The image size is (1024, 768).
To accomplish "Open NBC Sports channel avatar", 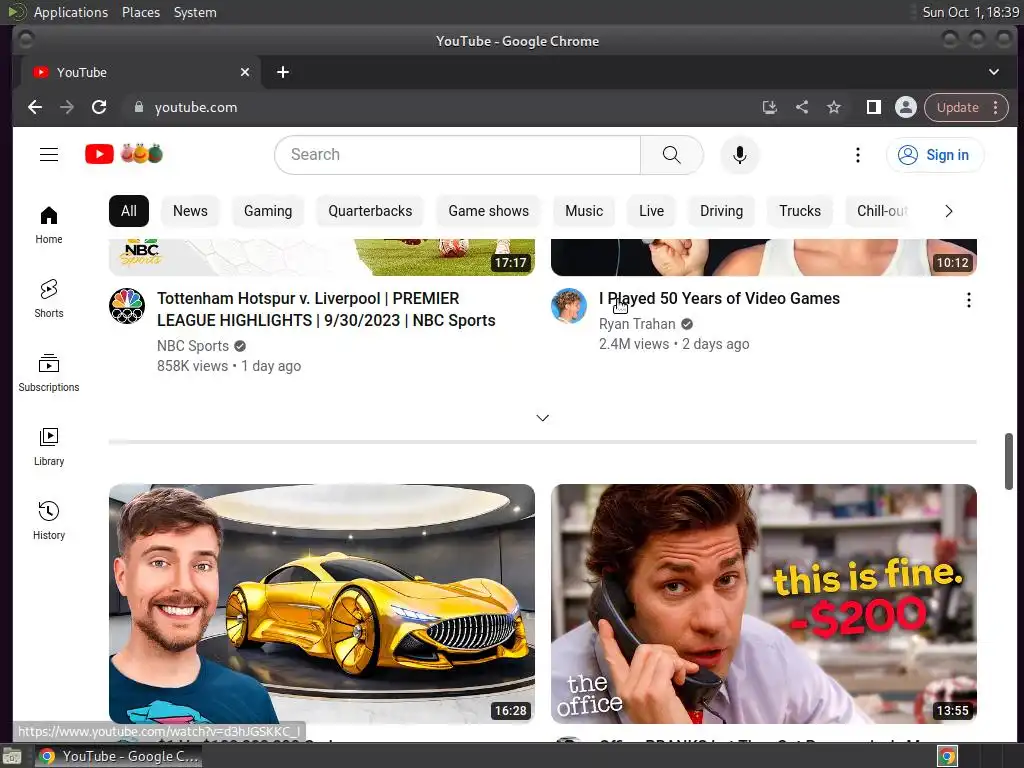I will (127, 306).
